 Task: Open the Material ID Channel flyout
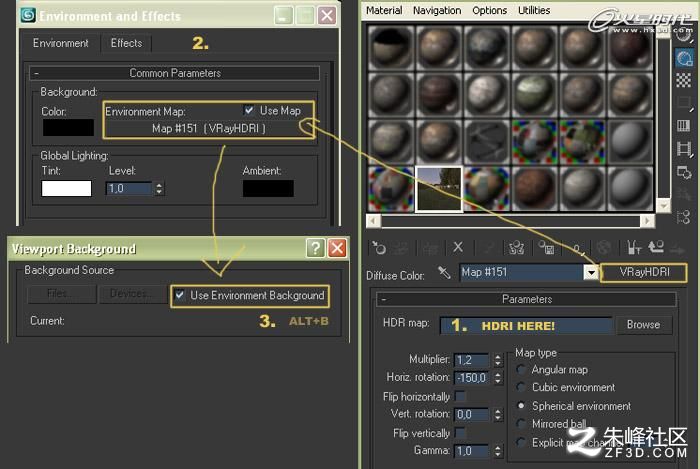(577, 248)
